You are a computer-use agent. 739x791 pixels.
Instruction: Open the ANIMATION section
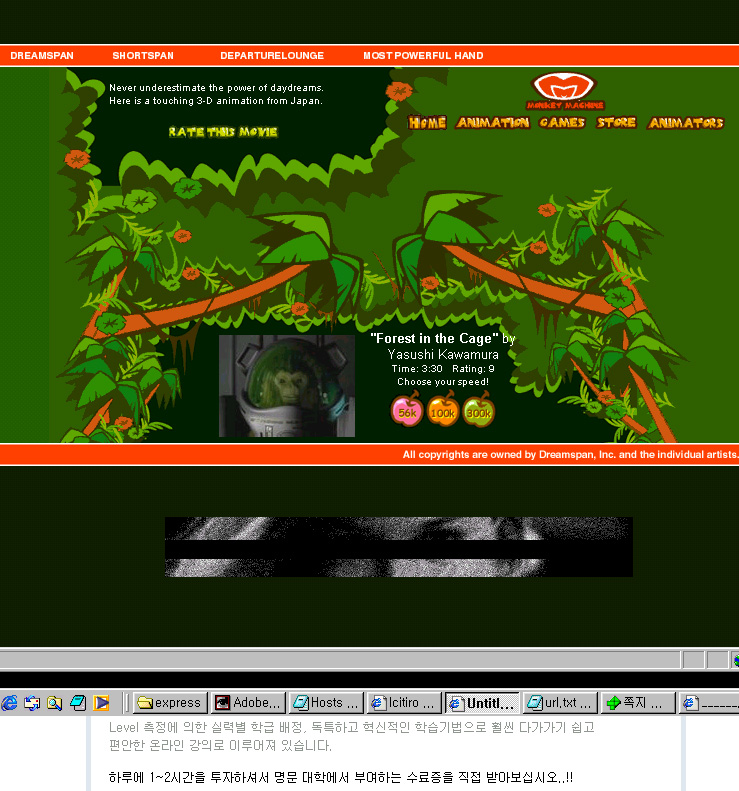493,123
